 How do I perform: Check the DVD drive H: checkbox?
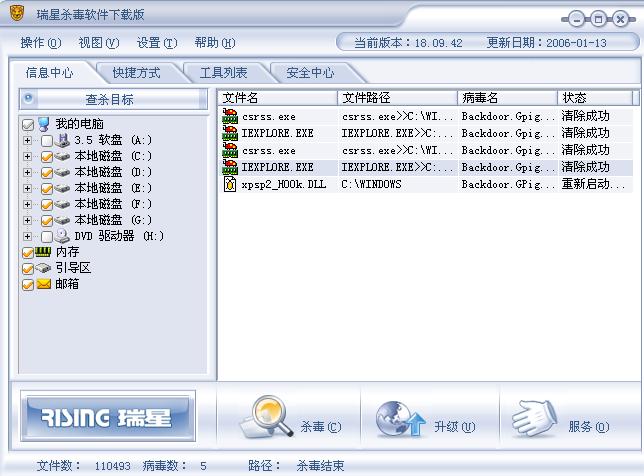47,237
